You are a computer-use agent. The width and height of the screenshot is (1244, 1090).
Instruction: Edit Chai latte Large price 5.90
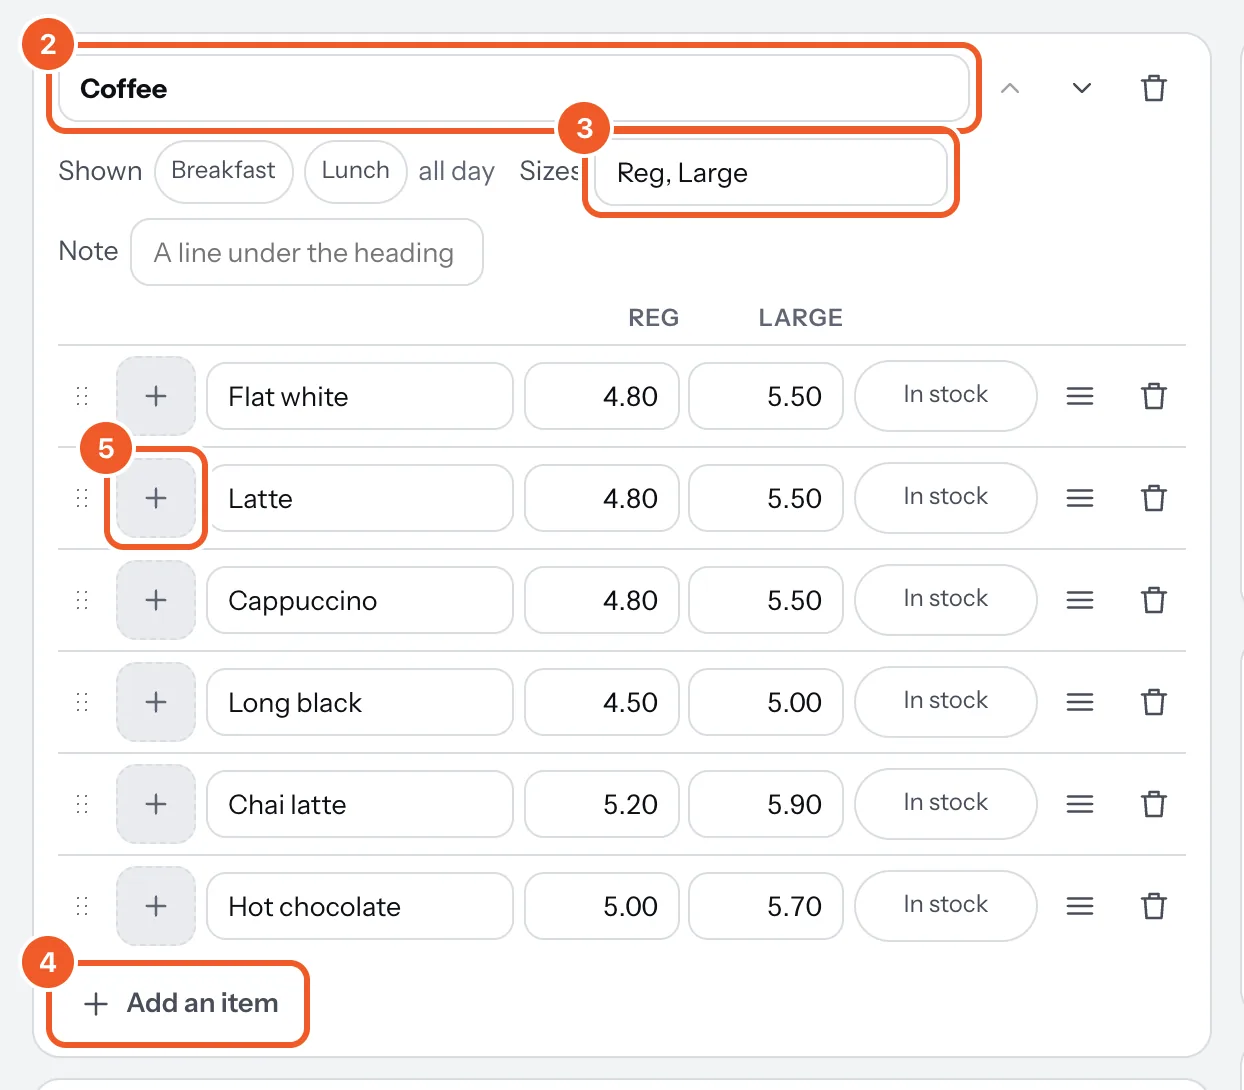[x=766, y=804]
